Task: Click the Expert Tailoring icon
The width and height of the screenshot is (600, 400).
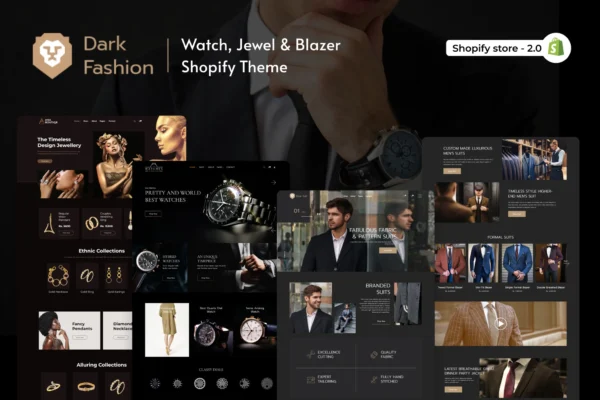Action: (x=311, y=379)
